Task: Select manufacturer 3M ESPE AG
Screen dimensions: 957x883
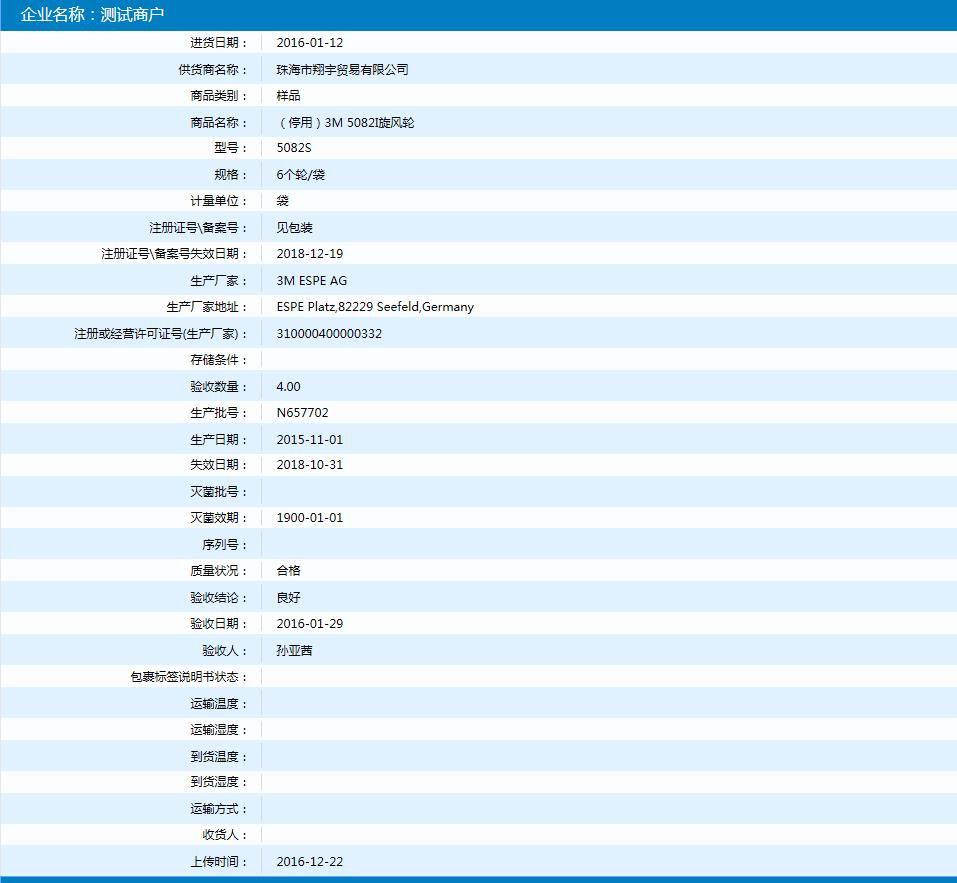Action: 311,281
